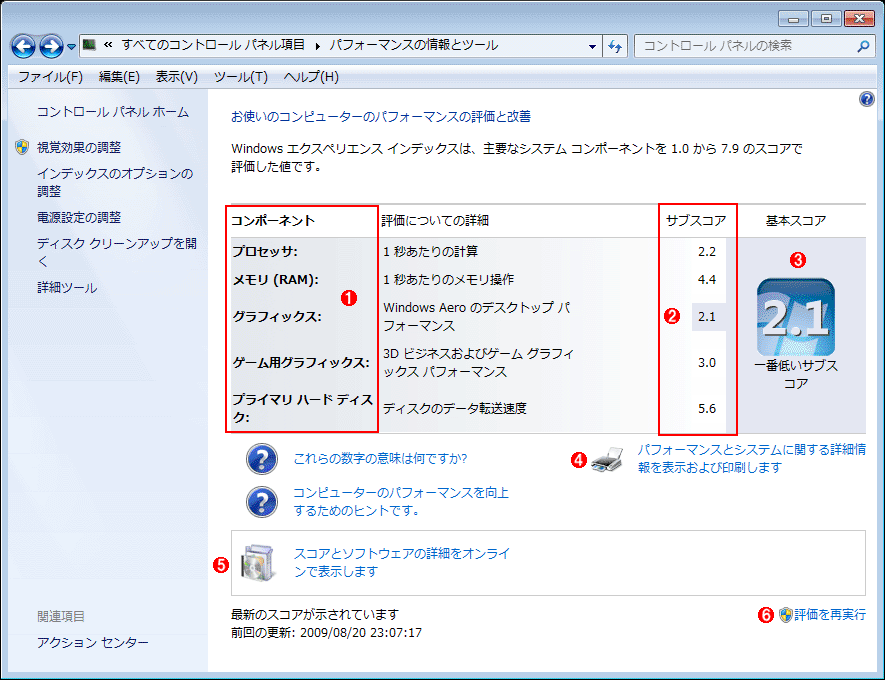
Task: Open スコアとソフトウェアの詳細をオンライン link
Action: pyautogui.click(x=401, y=563)
